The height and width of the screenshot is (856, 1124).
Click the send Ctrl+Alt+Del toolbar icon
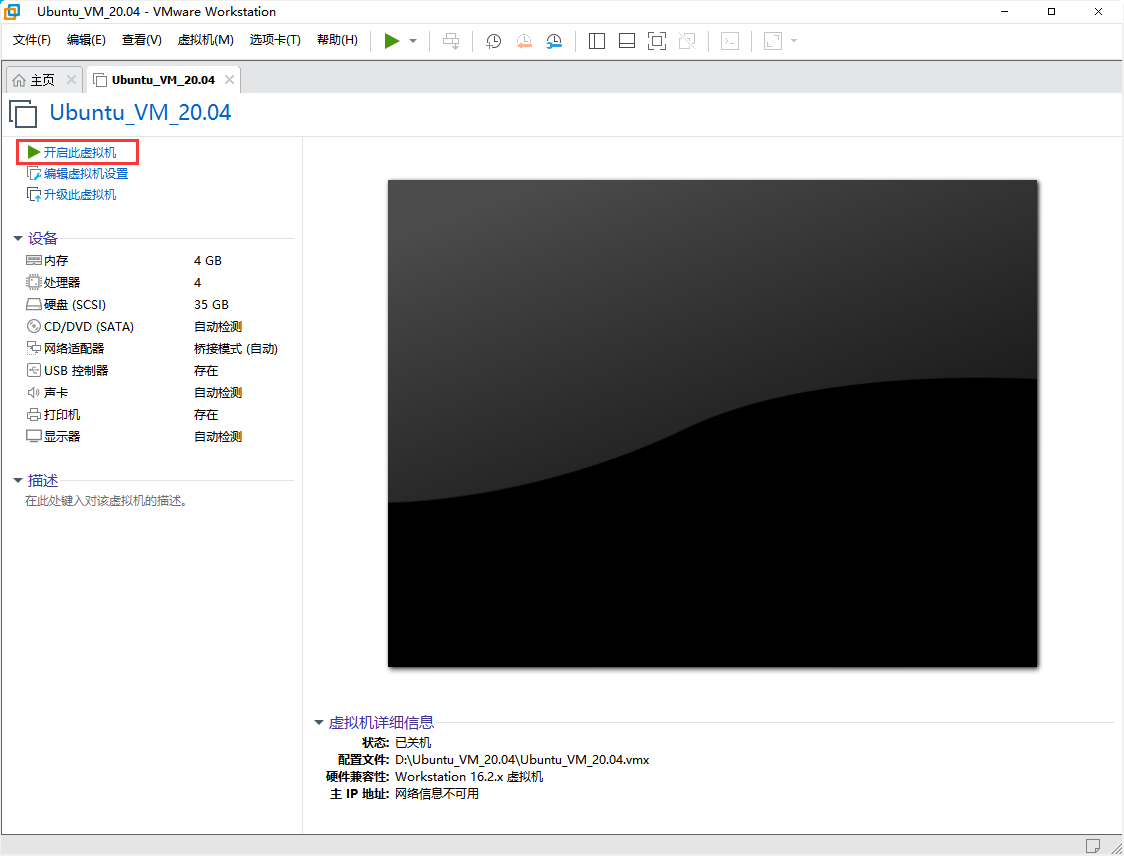(x=451, y=41)
